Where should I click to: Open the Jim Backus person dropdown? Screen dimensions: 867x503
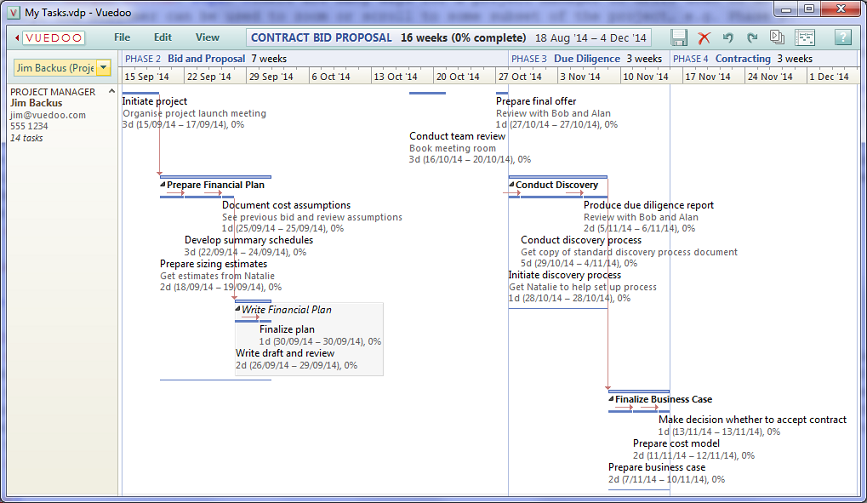[103, 68]
